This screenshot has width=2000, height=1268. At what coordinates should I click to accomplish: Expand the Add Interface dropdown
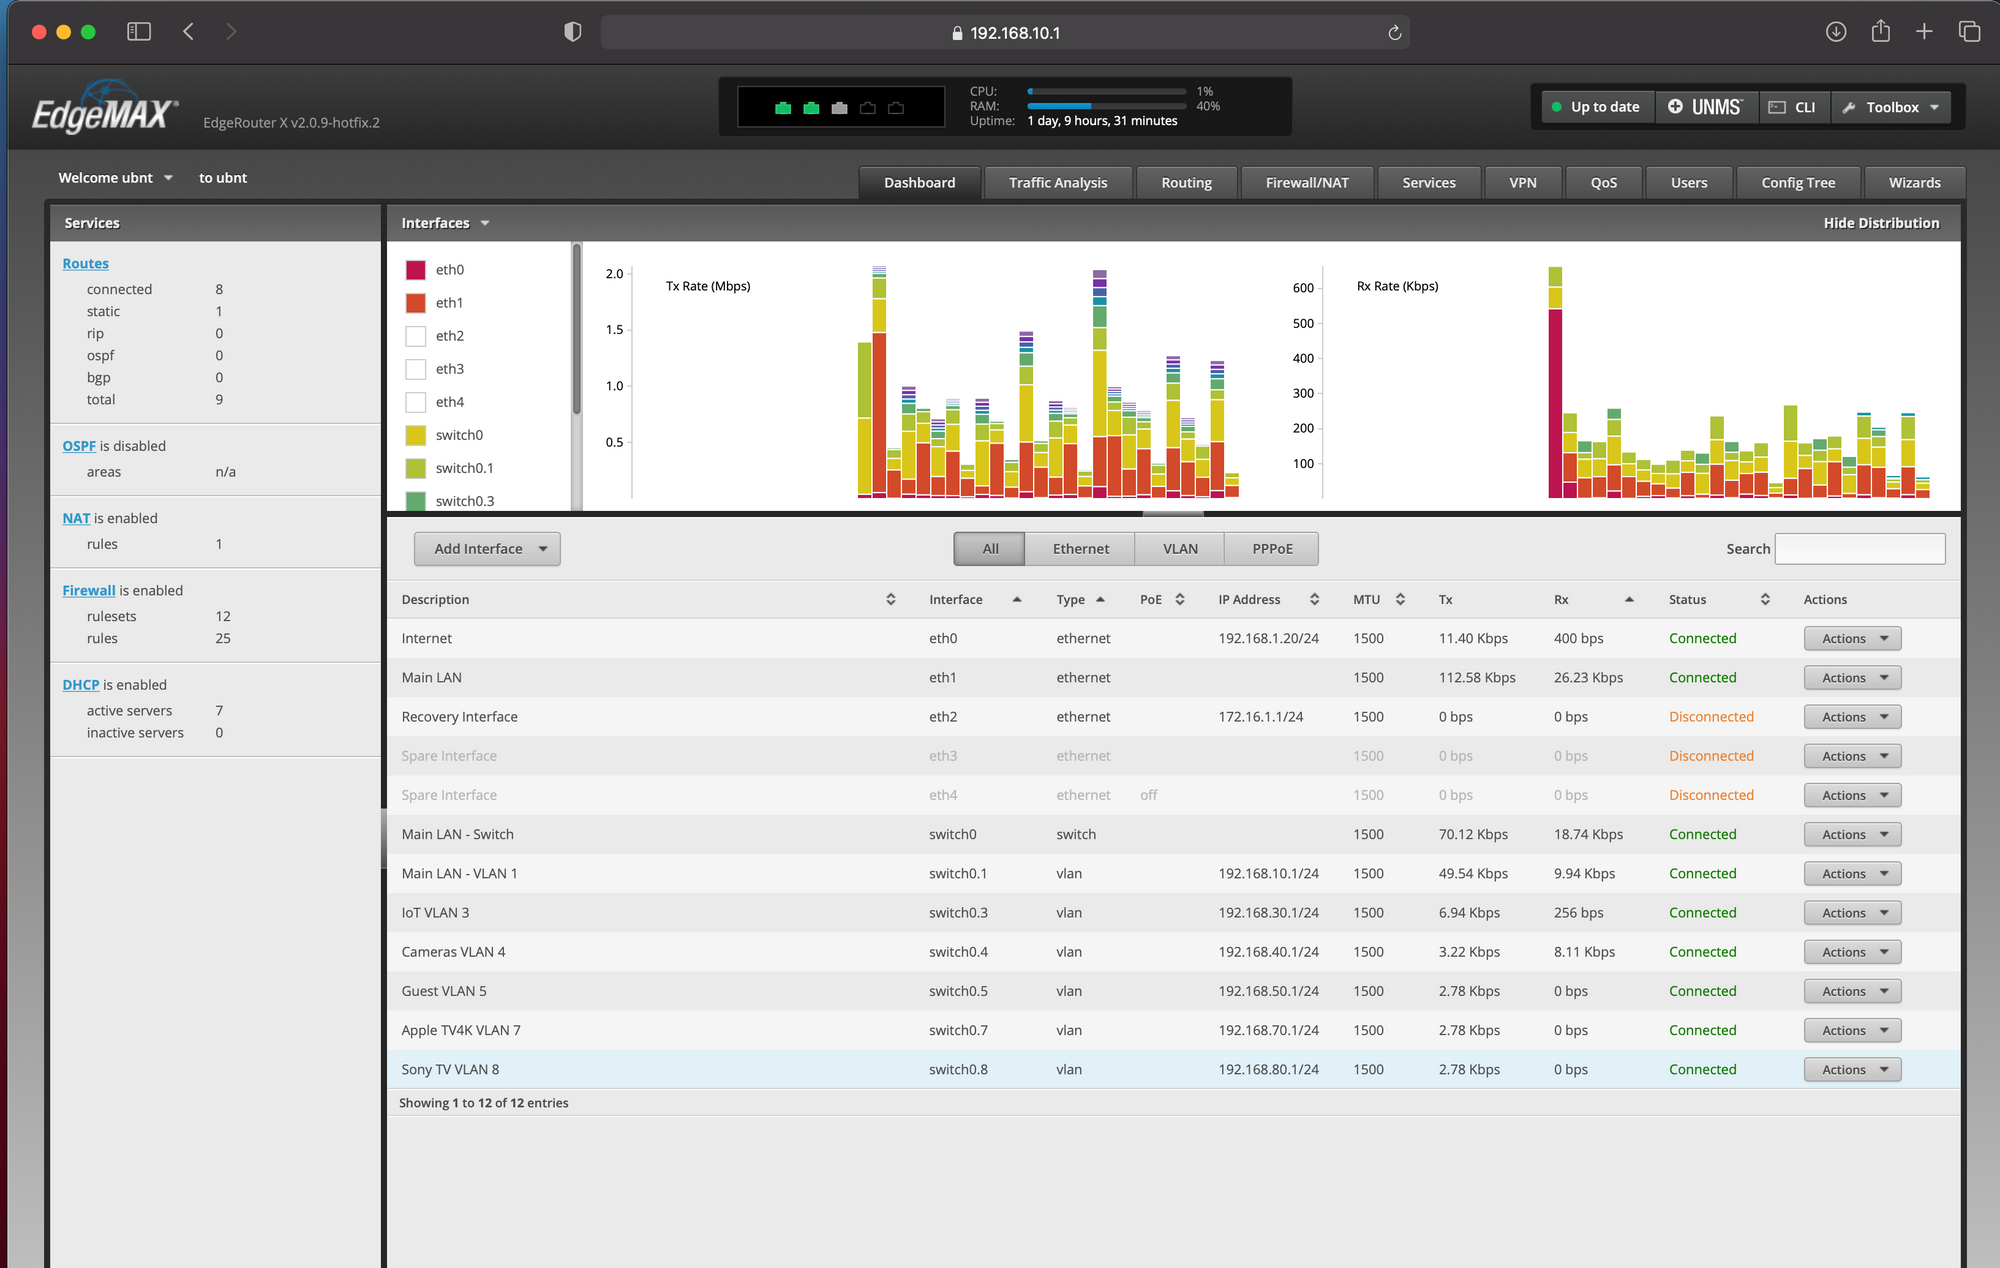[x=542, y=548]
